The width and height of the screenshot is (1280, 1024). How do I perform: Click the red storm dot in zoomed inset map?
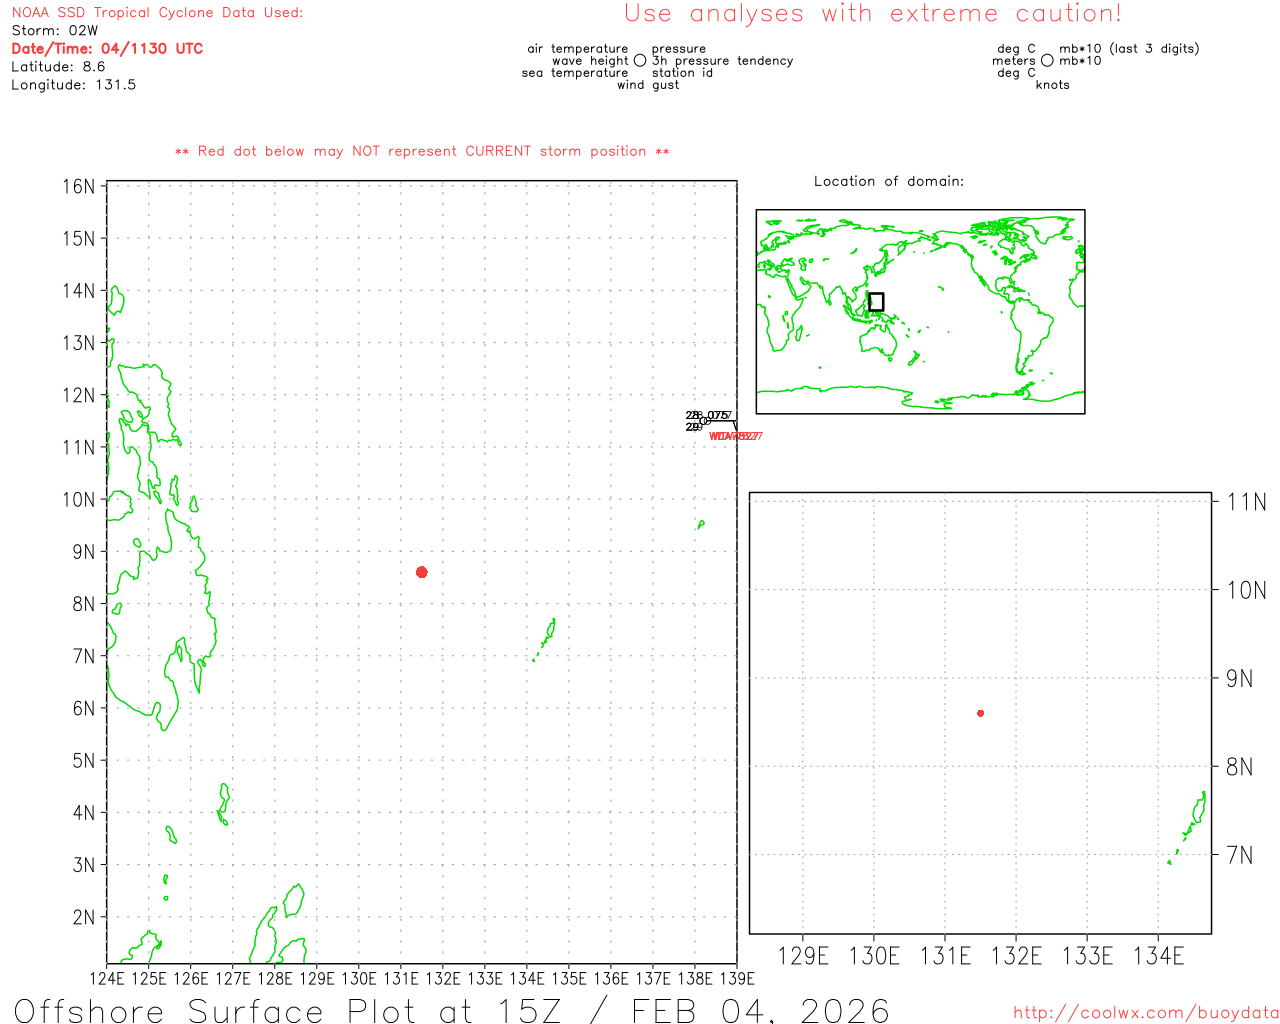(x=980, y=713)
